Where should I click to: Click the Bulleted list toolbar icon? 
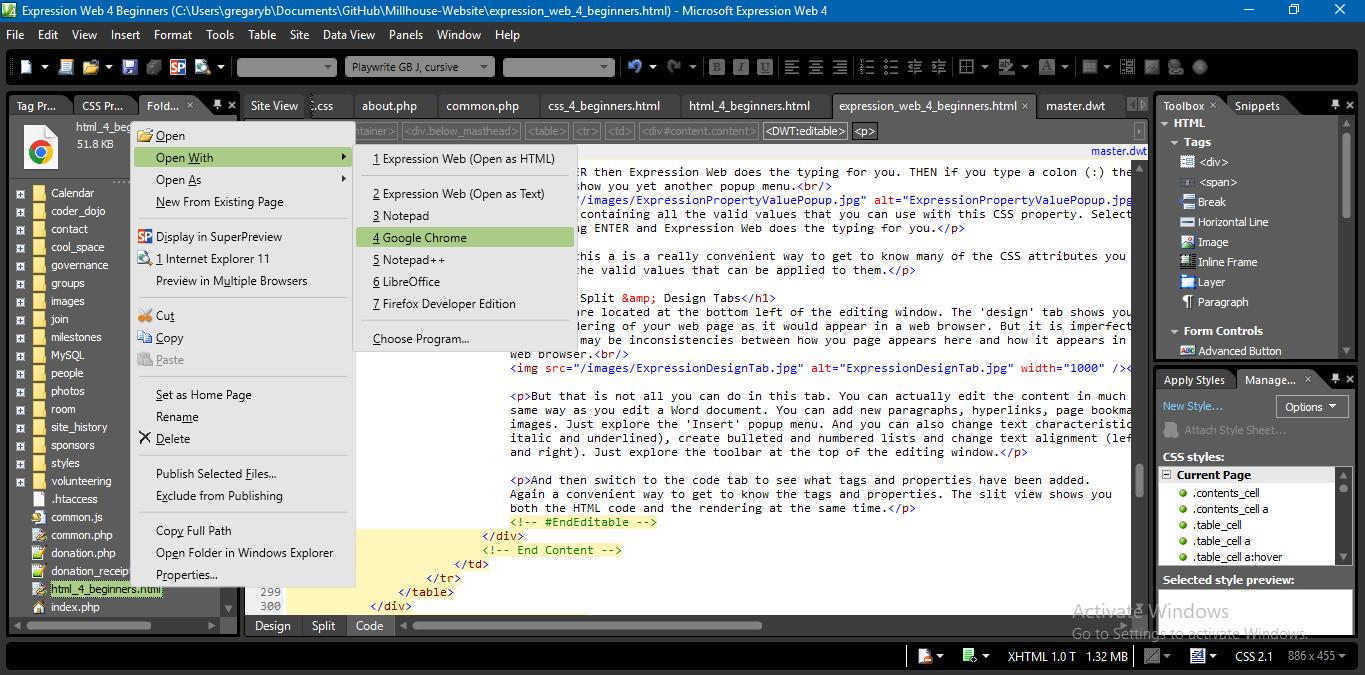(x=890, y=67)
